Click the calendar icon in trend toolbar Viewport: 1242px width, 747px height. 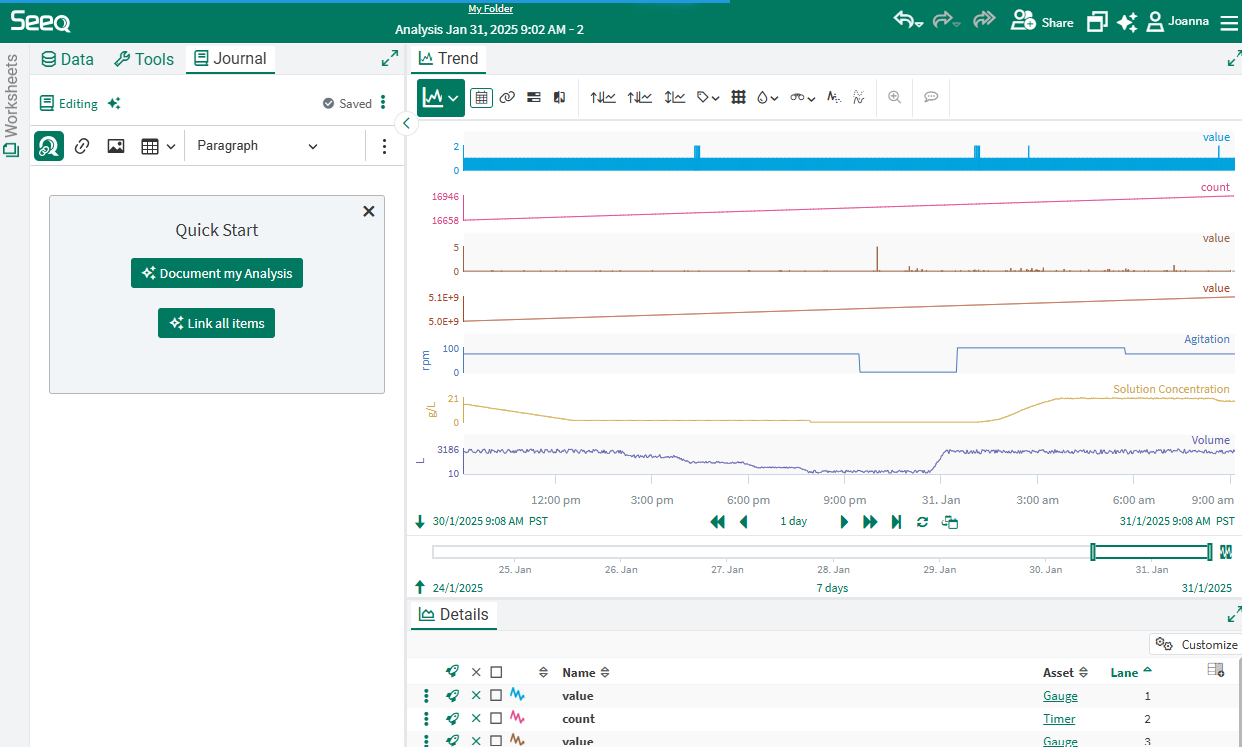[x=481, y=98]
